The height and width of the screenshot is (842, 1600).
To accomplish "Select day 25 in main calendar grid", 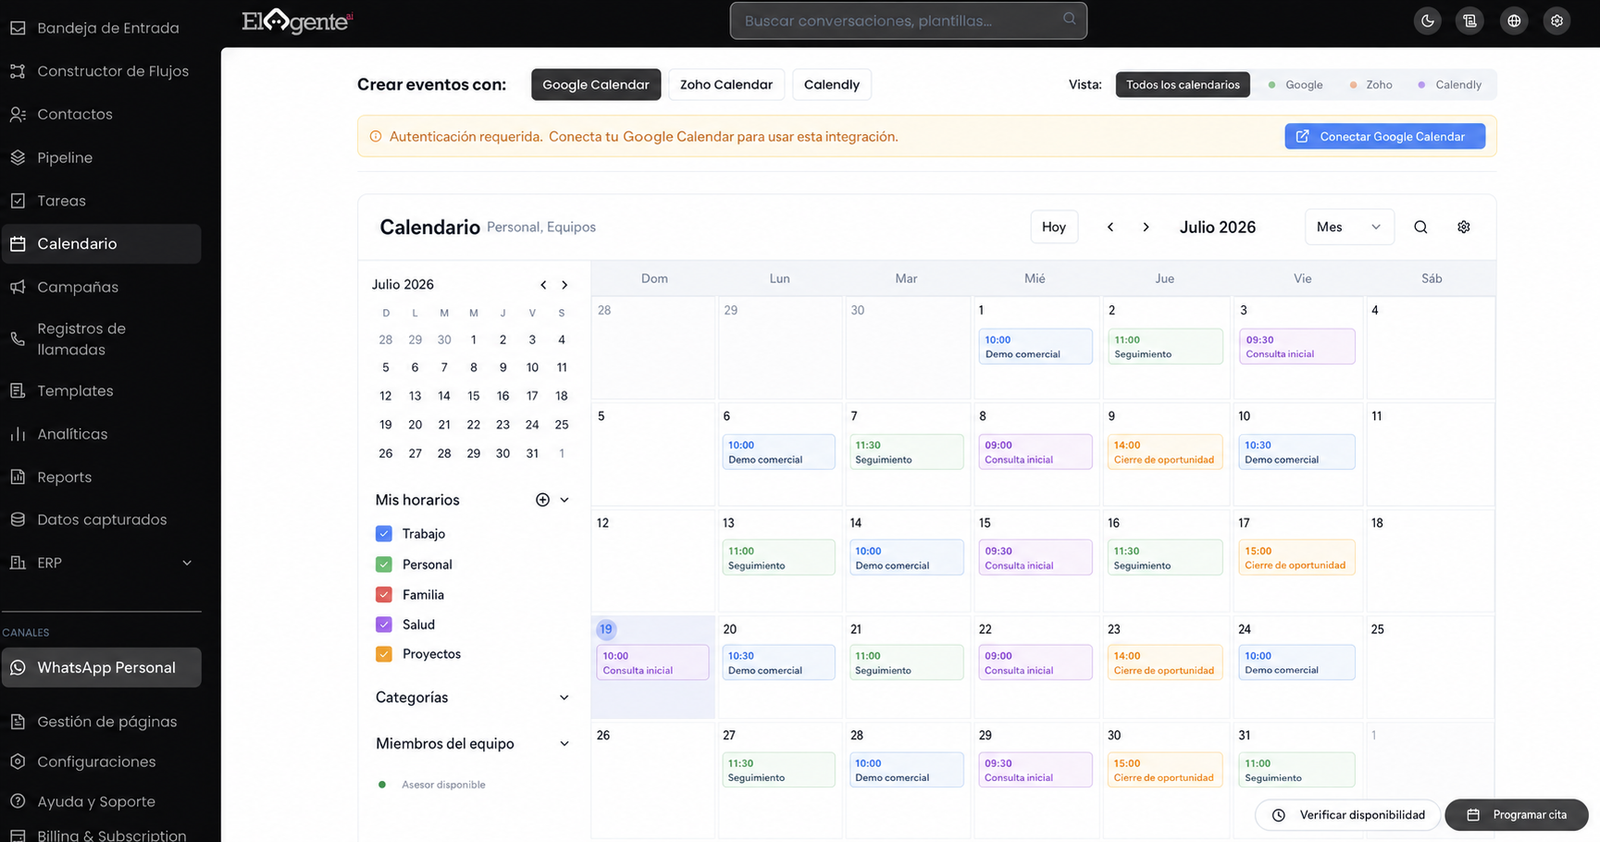I will (1430, 665).
